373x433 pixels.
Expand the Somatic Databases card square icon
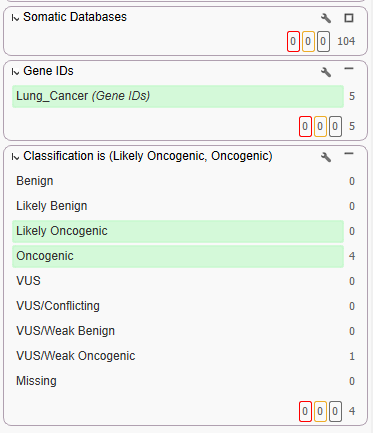tap(349, 18)
